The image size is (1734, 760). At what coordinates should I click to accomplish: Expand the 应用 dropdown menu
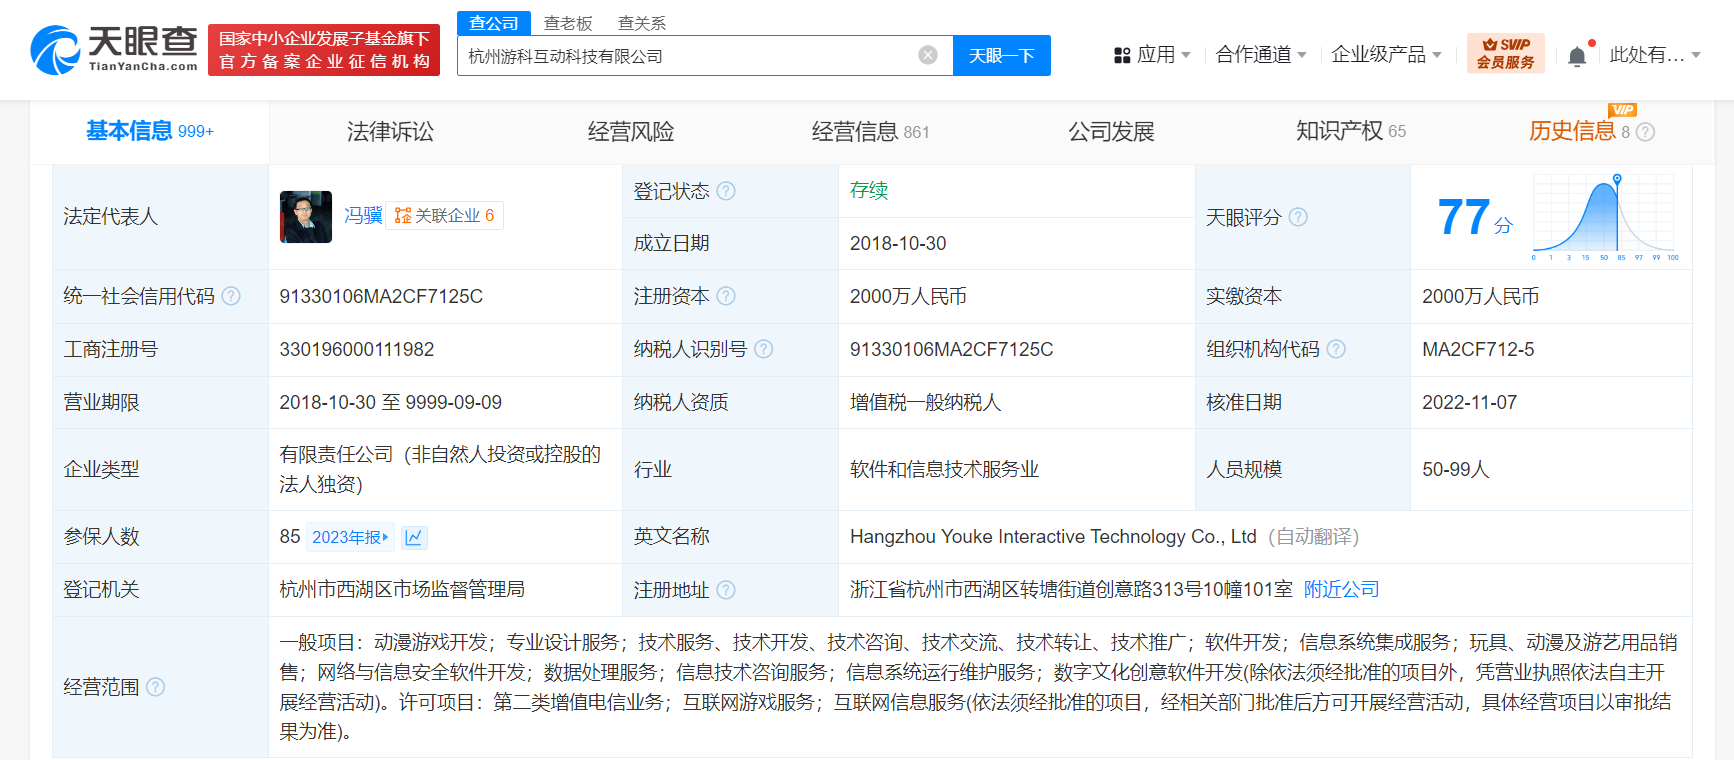[1152, 55]
